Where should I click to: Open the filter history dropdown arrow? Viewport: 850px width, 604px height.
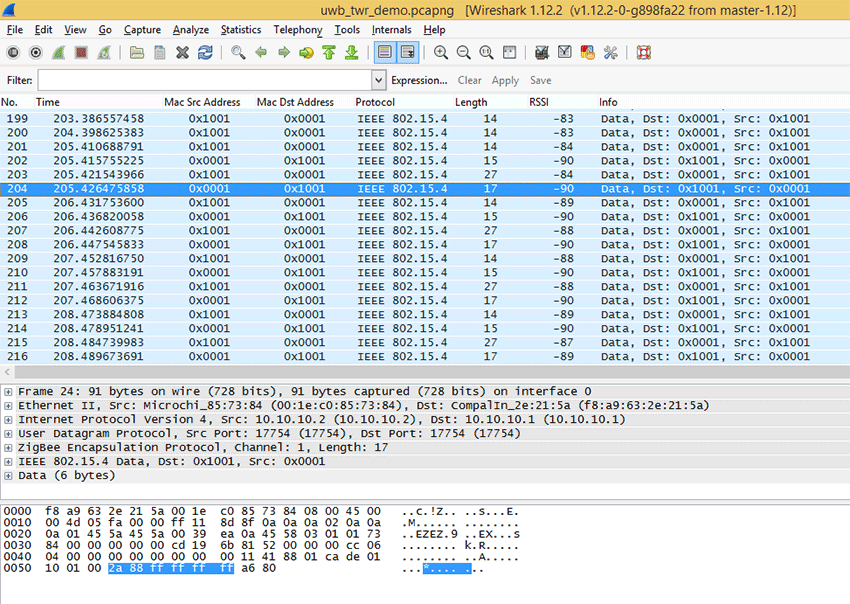[378, 80]
